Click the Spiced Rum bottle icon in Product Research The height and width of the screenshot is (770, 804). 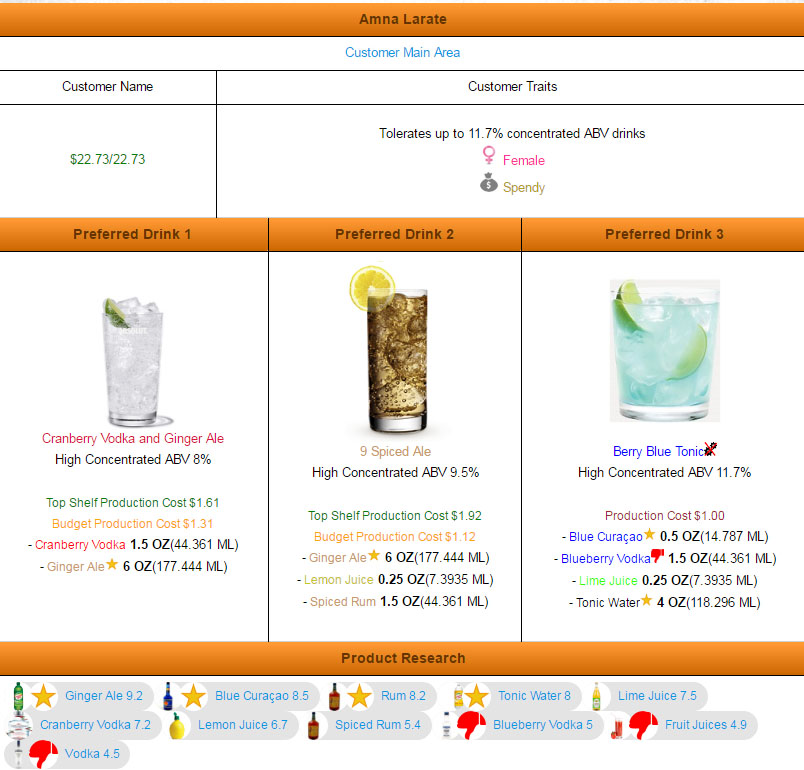click(314, 725)
